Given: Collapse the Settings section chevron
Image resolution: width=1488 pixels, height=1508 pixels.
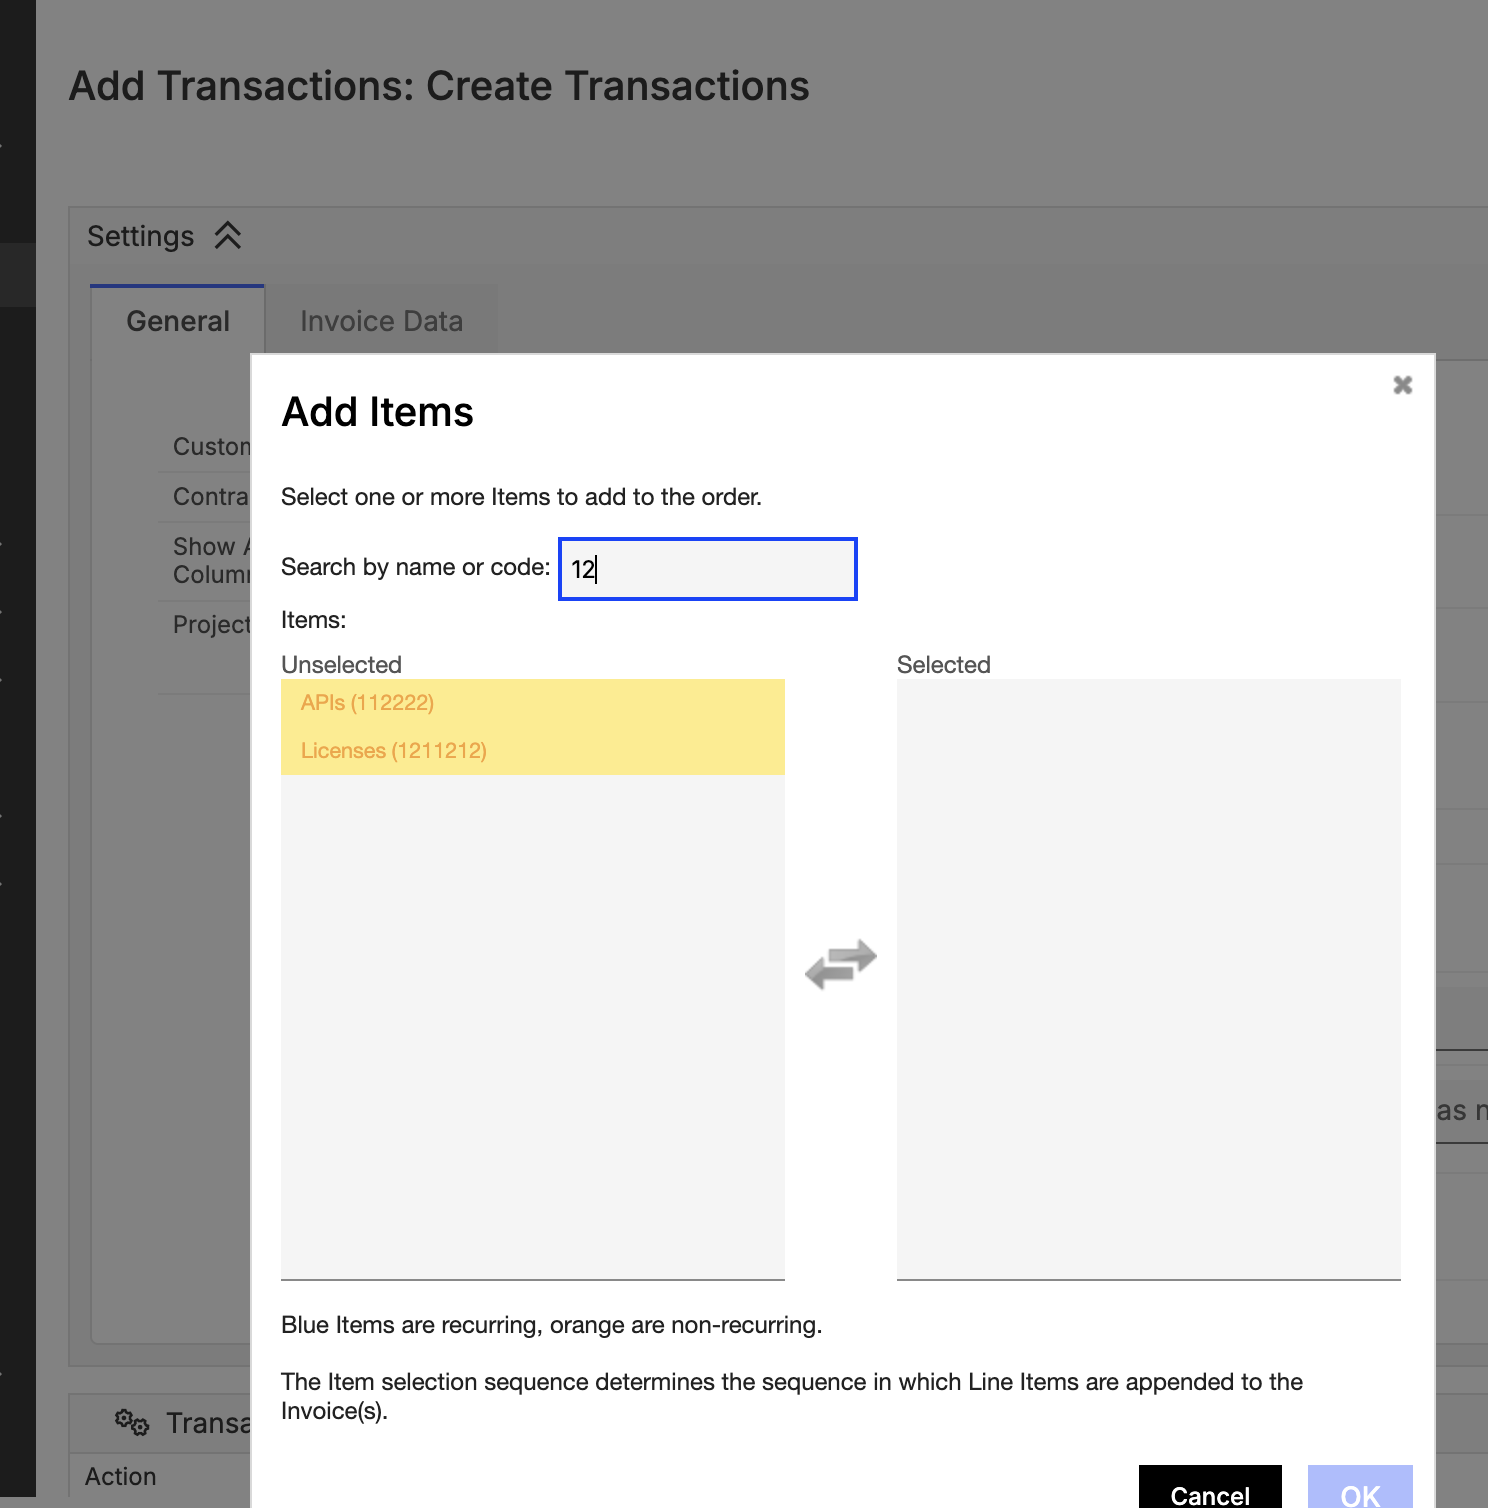Looking at the screenshot, I should (228, 236).
